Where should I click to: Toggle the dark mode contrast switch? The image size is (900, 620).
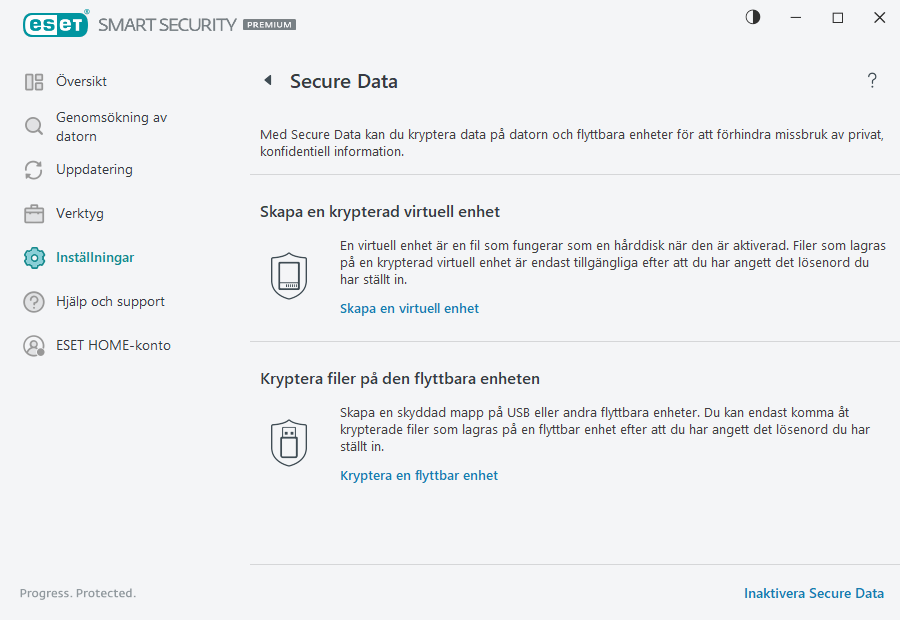pyautogui.click(x=752, y=17)
